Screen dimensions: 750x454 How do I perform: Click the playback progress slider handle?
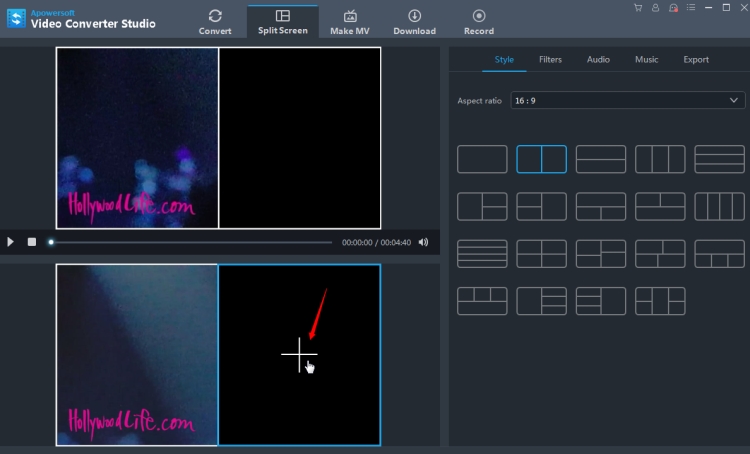pyautogui.click(x=51, y=242)
